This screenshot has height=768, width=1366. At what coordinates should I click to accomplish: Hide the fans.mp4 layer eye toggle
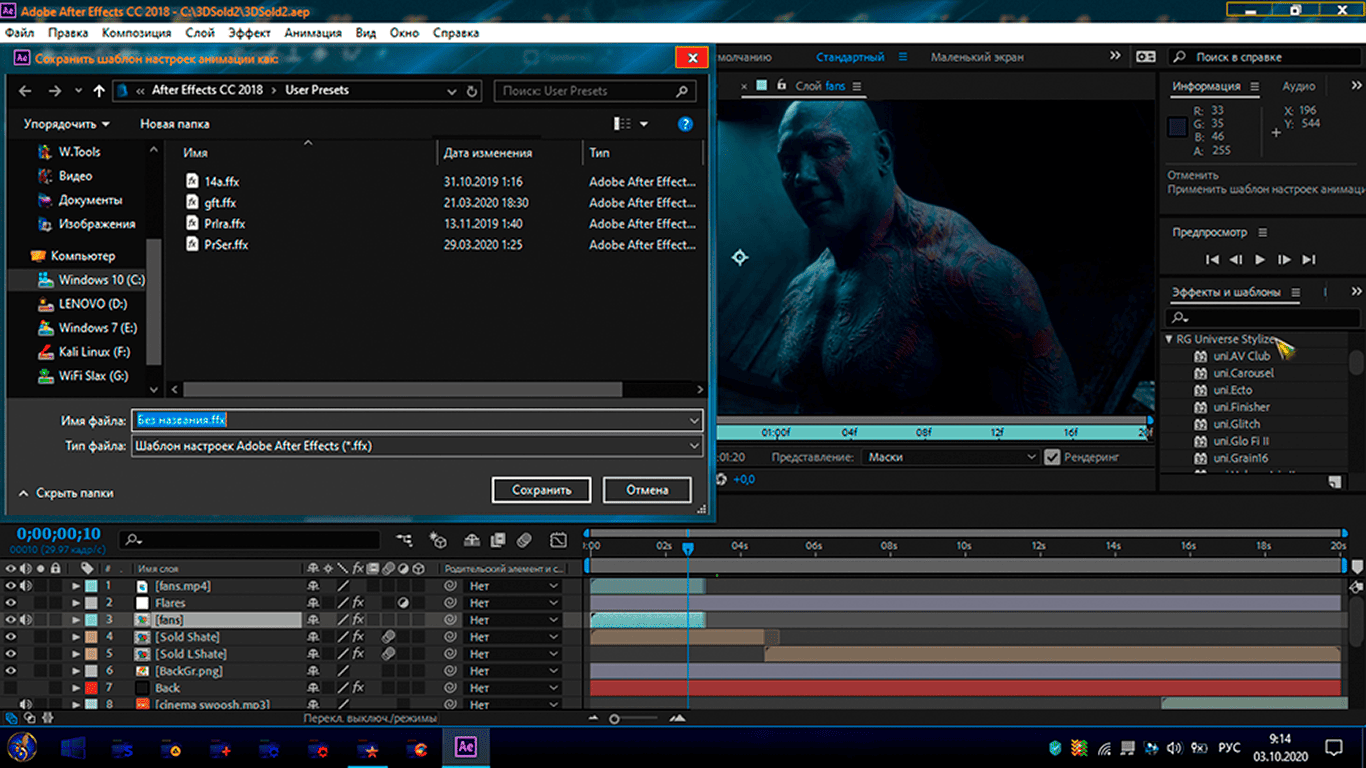click(11, 586)
